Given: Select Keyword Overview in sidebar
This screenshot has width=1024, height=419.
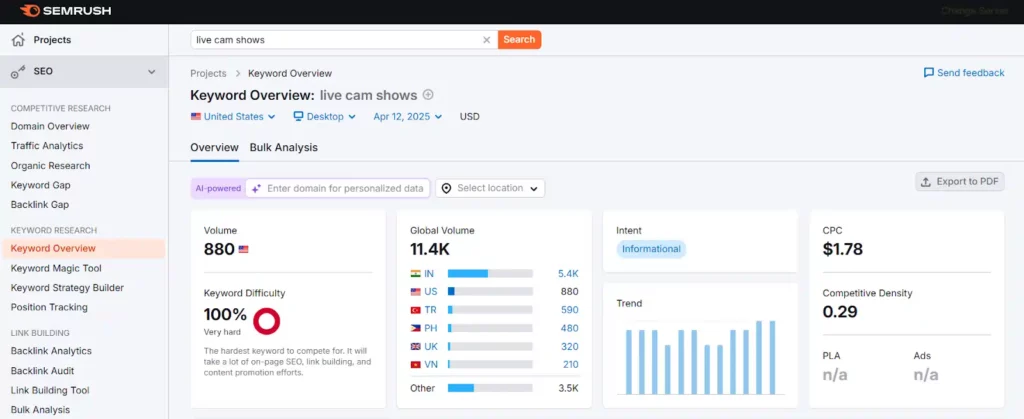Looking at the screenshot, I should click(x=84, y=248).
